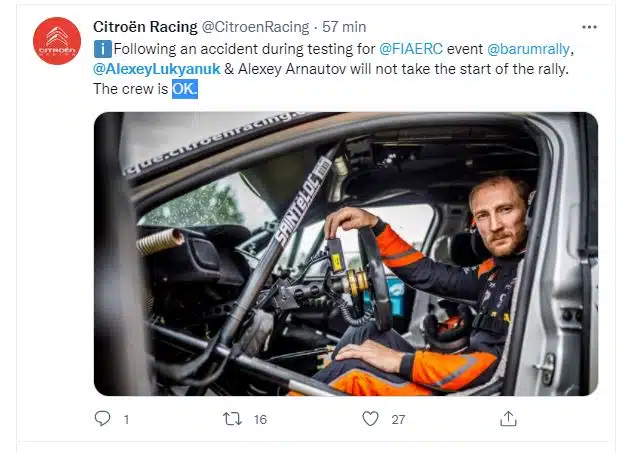Click the Citroën Racing display name
Image resolution: width=628 pixels, height=453 pixels.
pyautogui.click(x=145, y=27)
